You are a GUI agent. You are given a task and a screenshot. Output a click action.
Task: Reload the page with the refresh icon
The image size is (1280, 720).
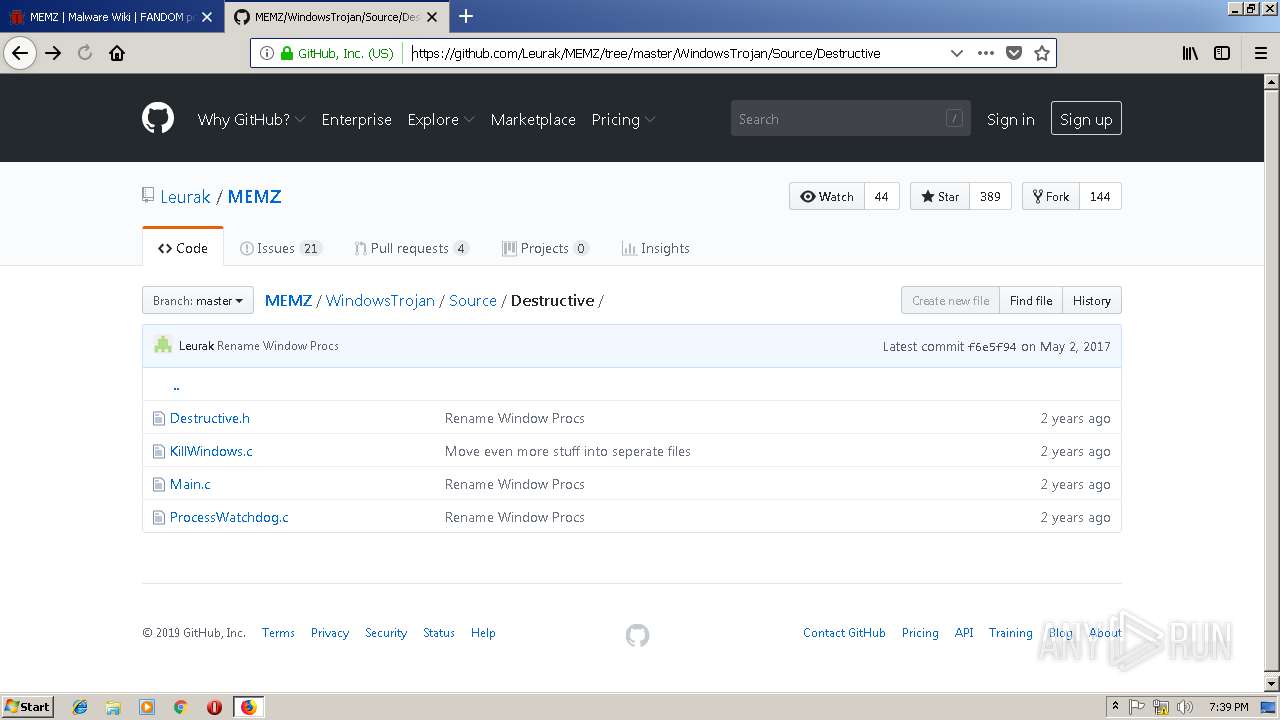point(85,53)
